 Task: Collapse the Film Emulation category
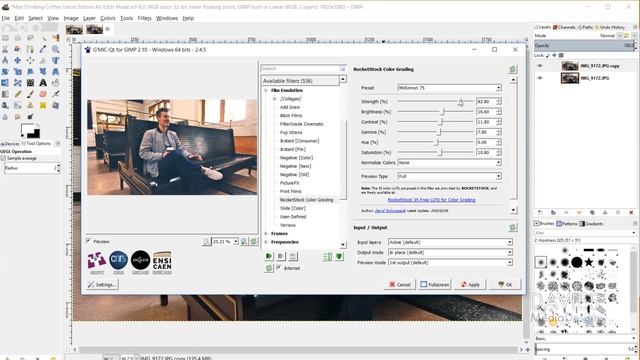(266, 90)
